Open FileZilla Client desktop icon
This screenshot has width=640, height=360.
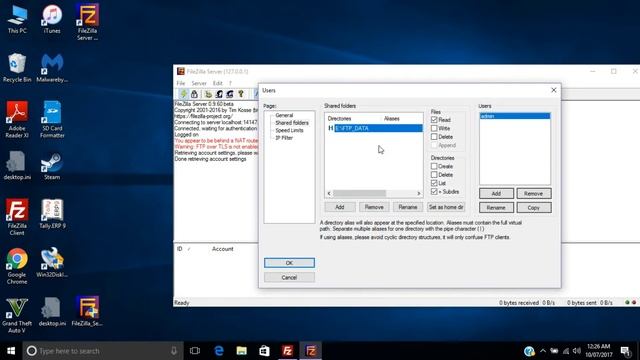coord(17,217)
